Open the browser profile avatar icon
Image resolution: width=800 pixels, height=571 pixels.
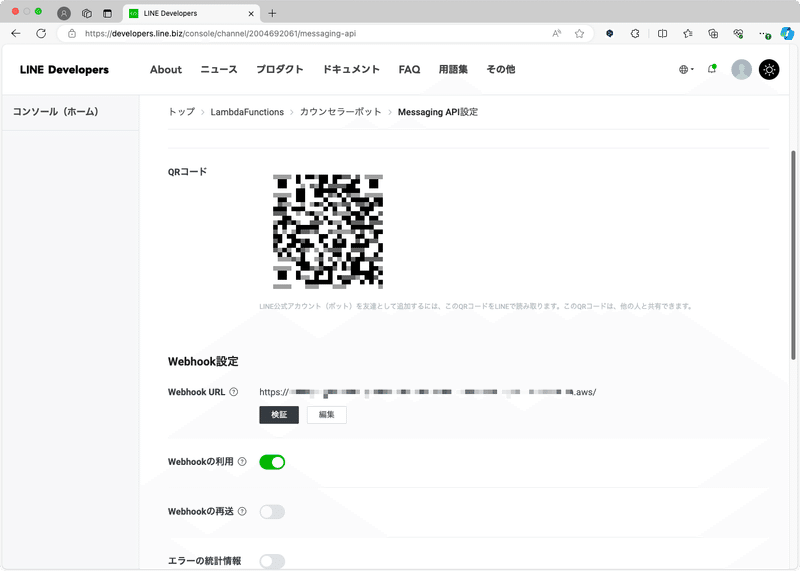64,13
